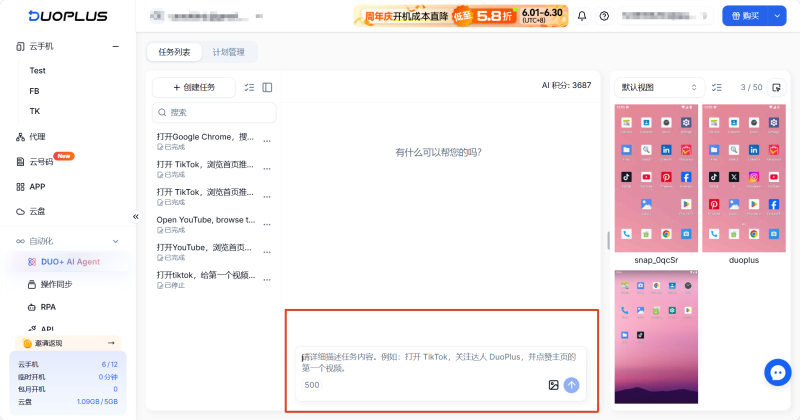Attach an image to the task prompt
Screen dimensions: 800x420
click(x=554, y=385)
